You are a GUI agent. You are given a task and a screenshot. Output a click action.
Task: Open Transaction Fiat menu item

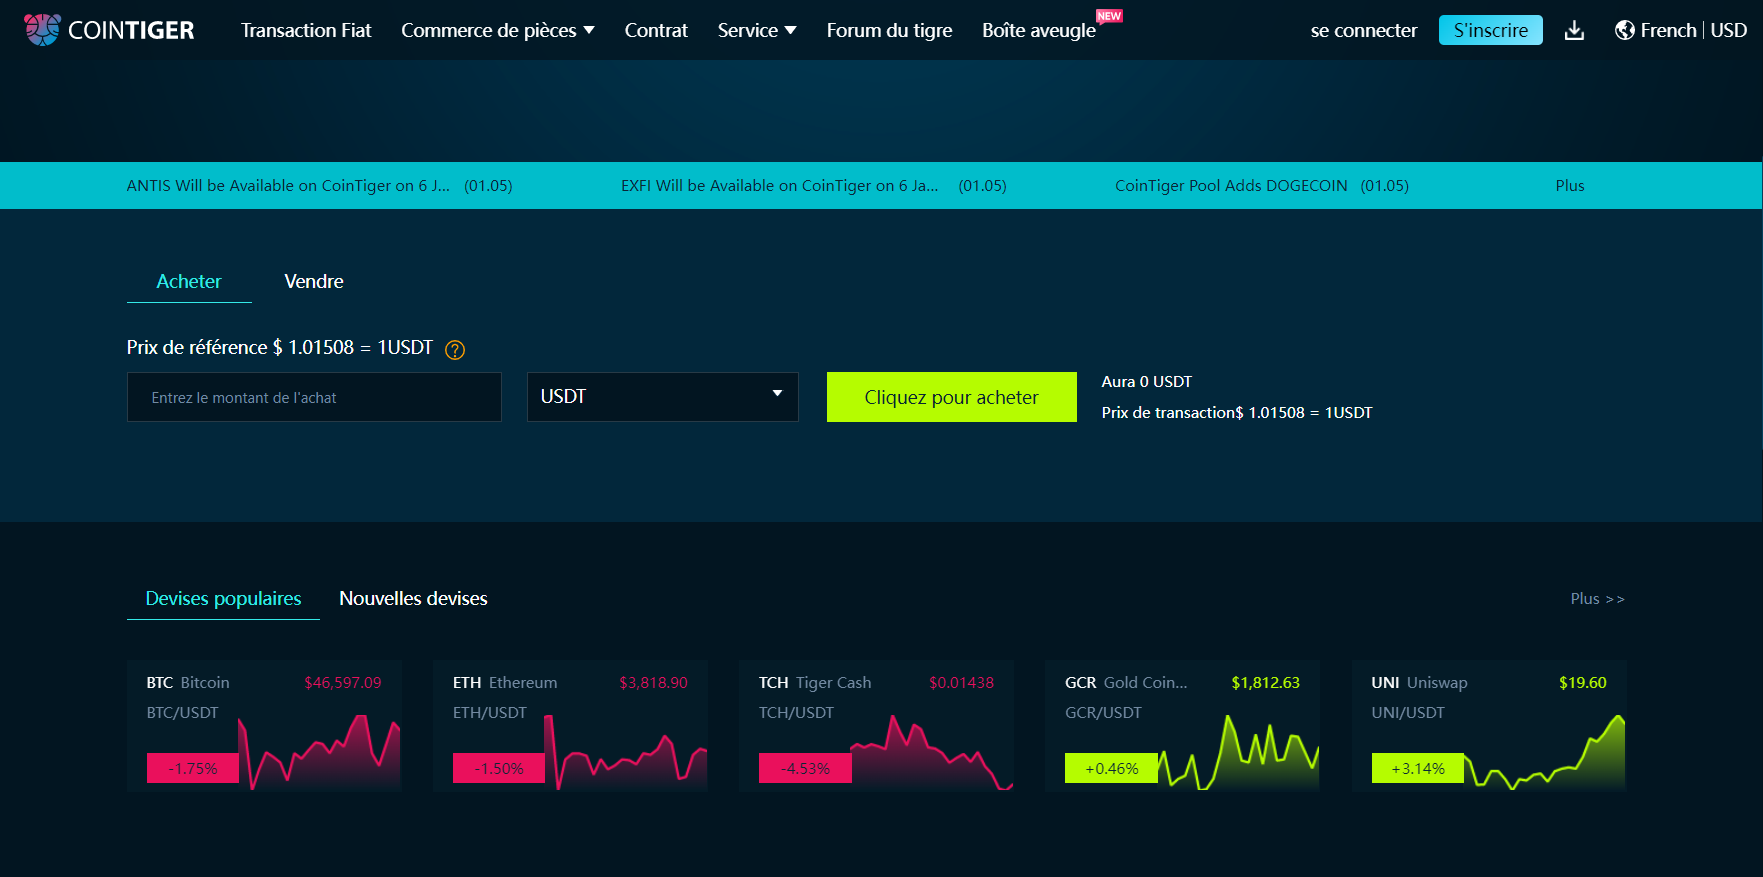point(306,30)
